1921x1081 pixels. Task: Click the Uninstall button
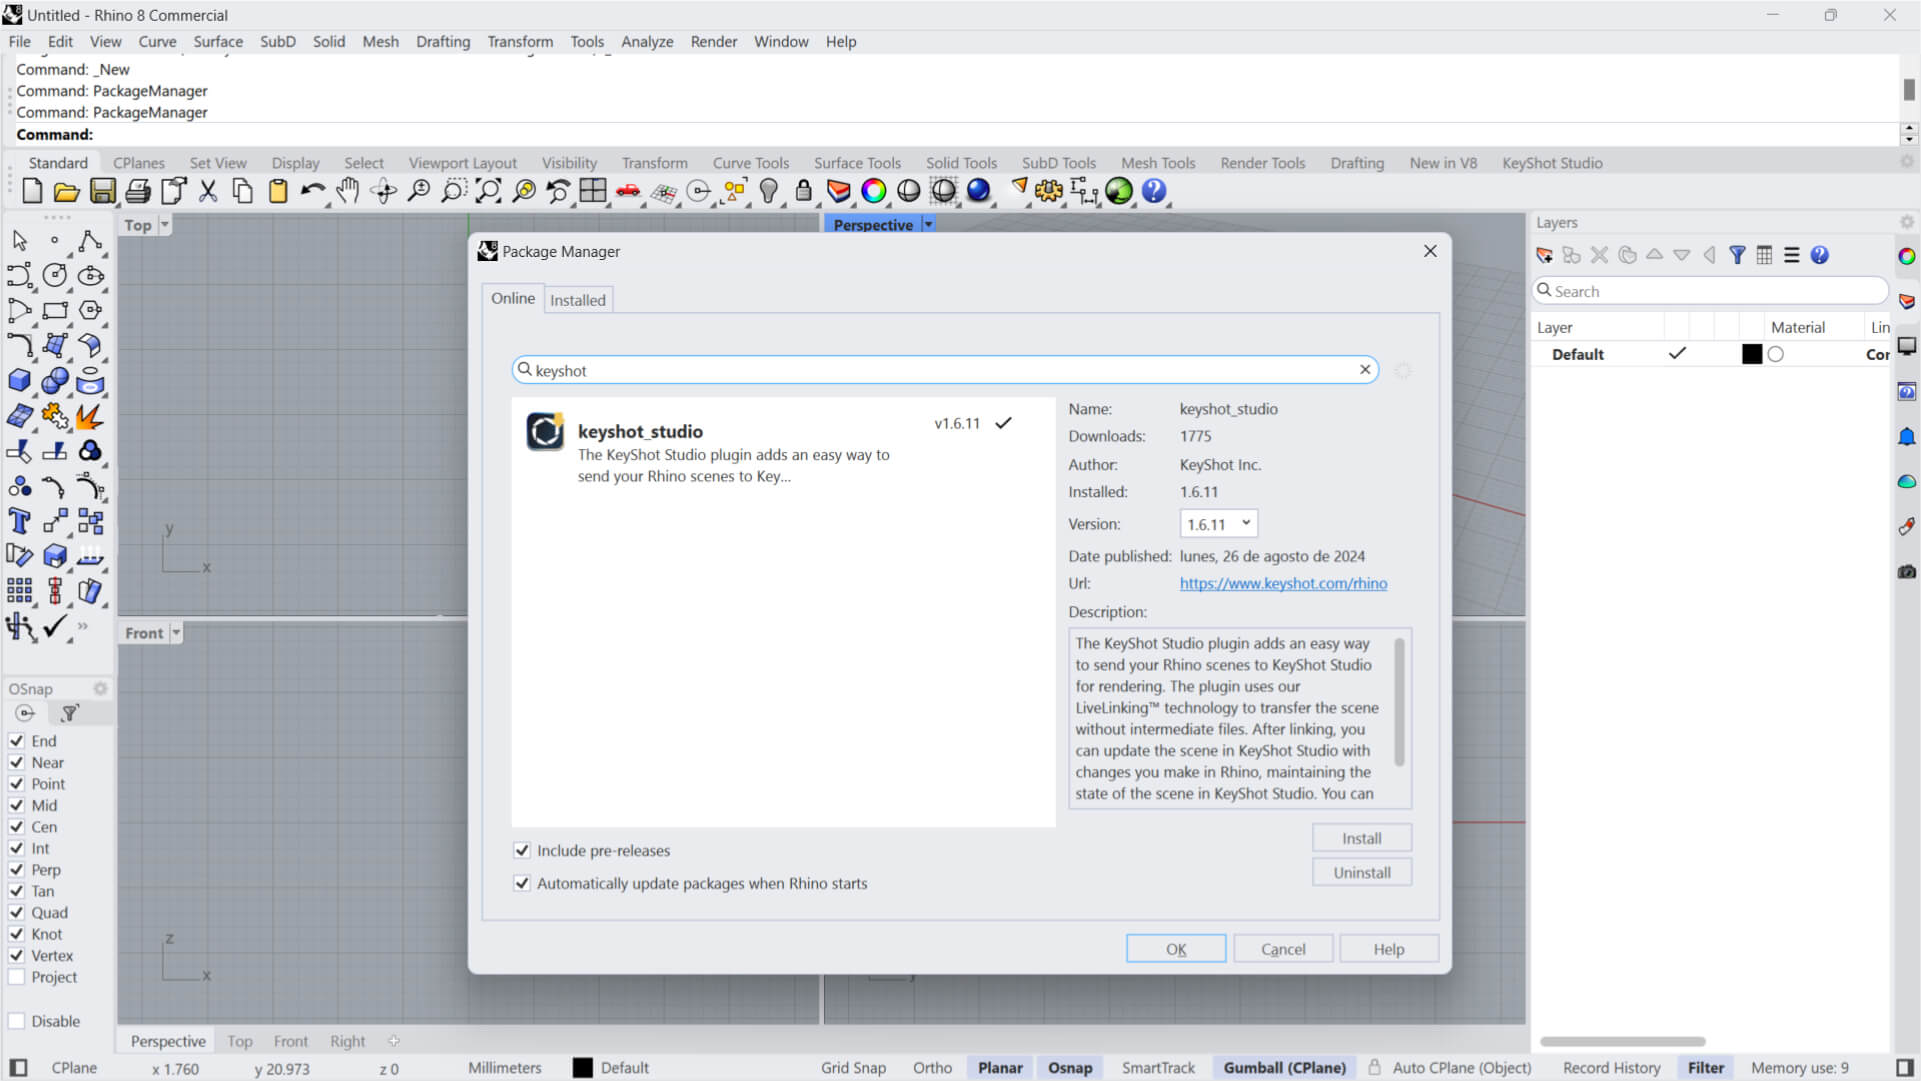1362,873
